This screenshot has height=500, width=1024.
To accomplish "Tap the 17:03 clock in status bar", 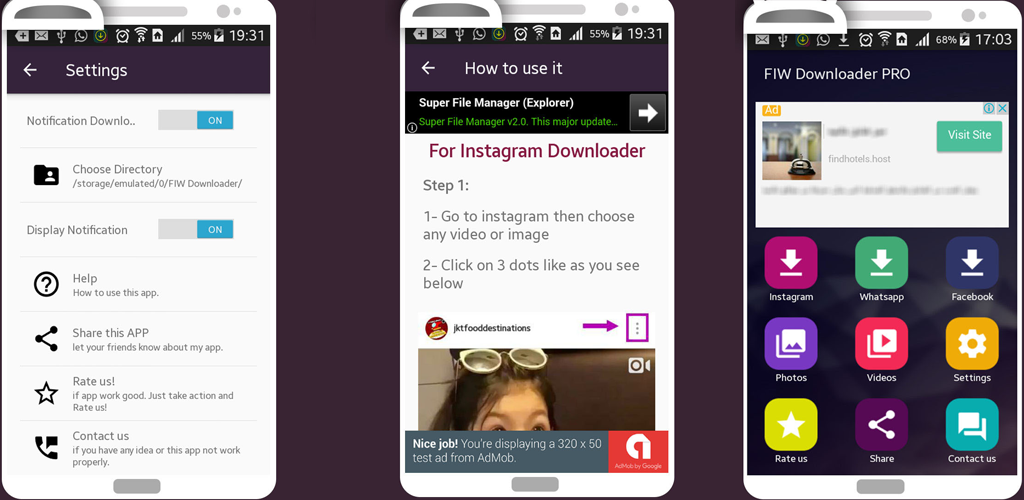I will [x=993, y=39].
